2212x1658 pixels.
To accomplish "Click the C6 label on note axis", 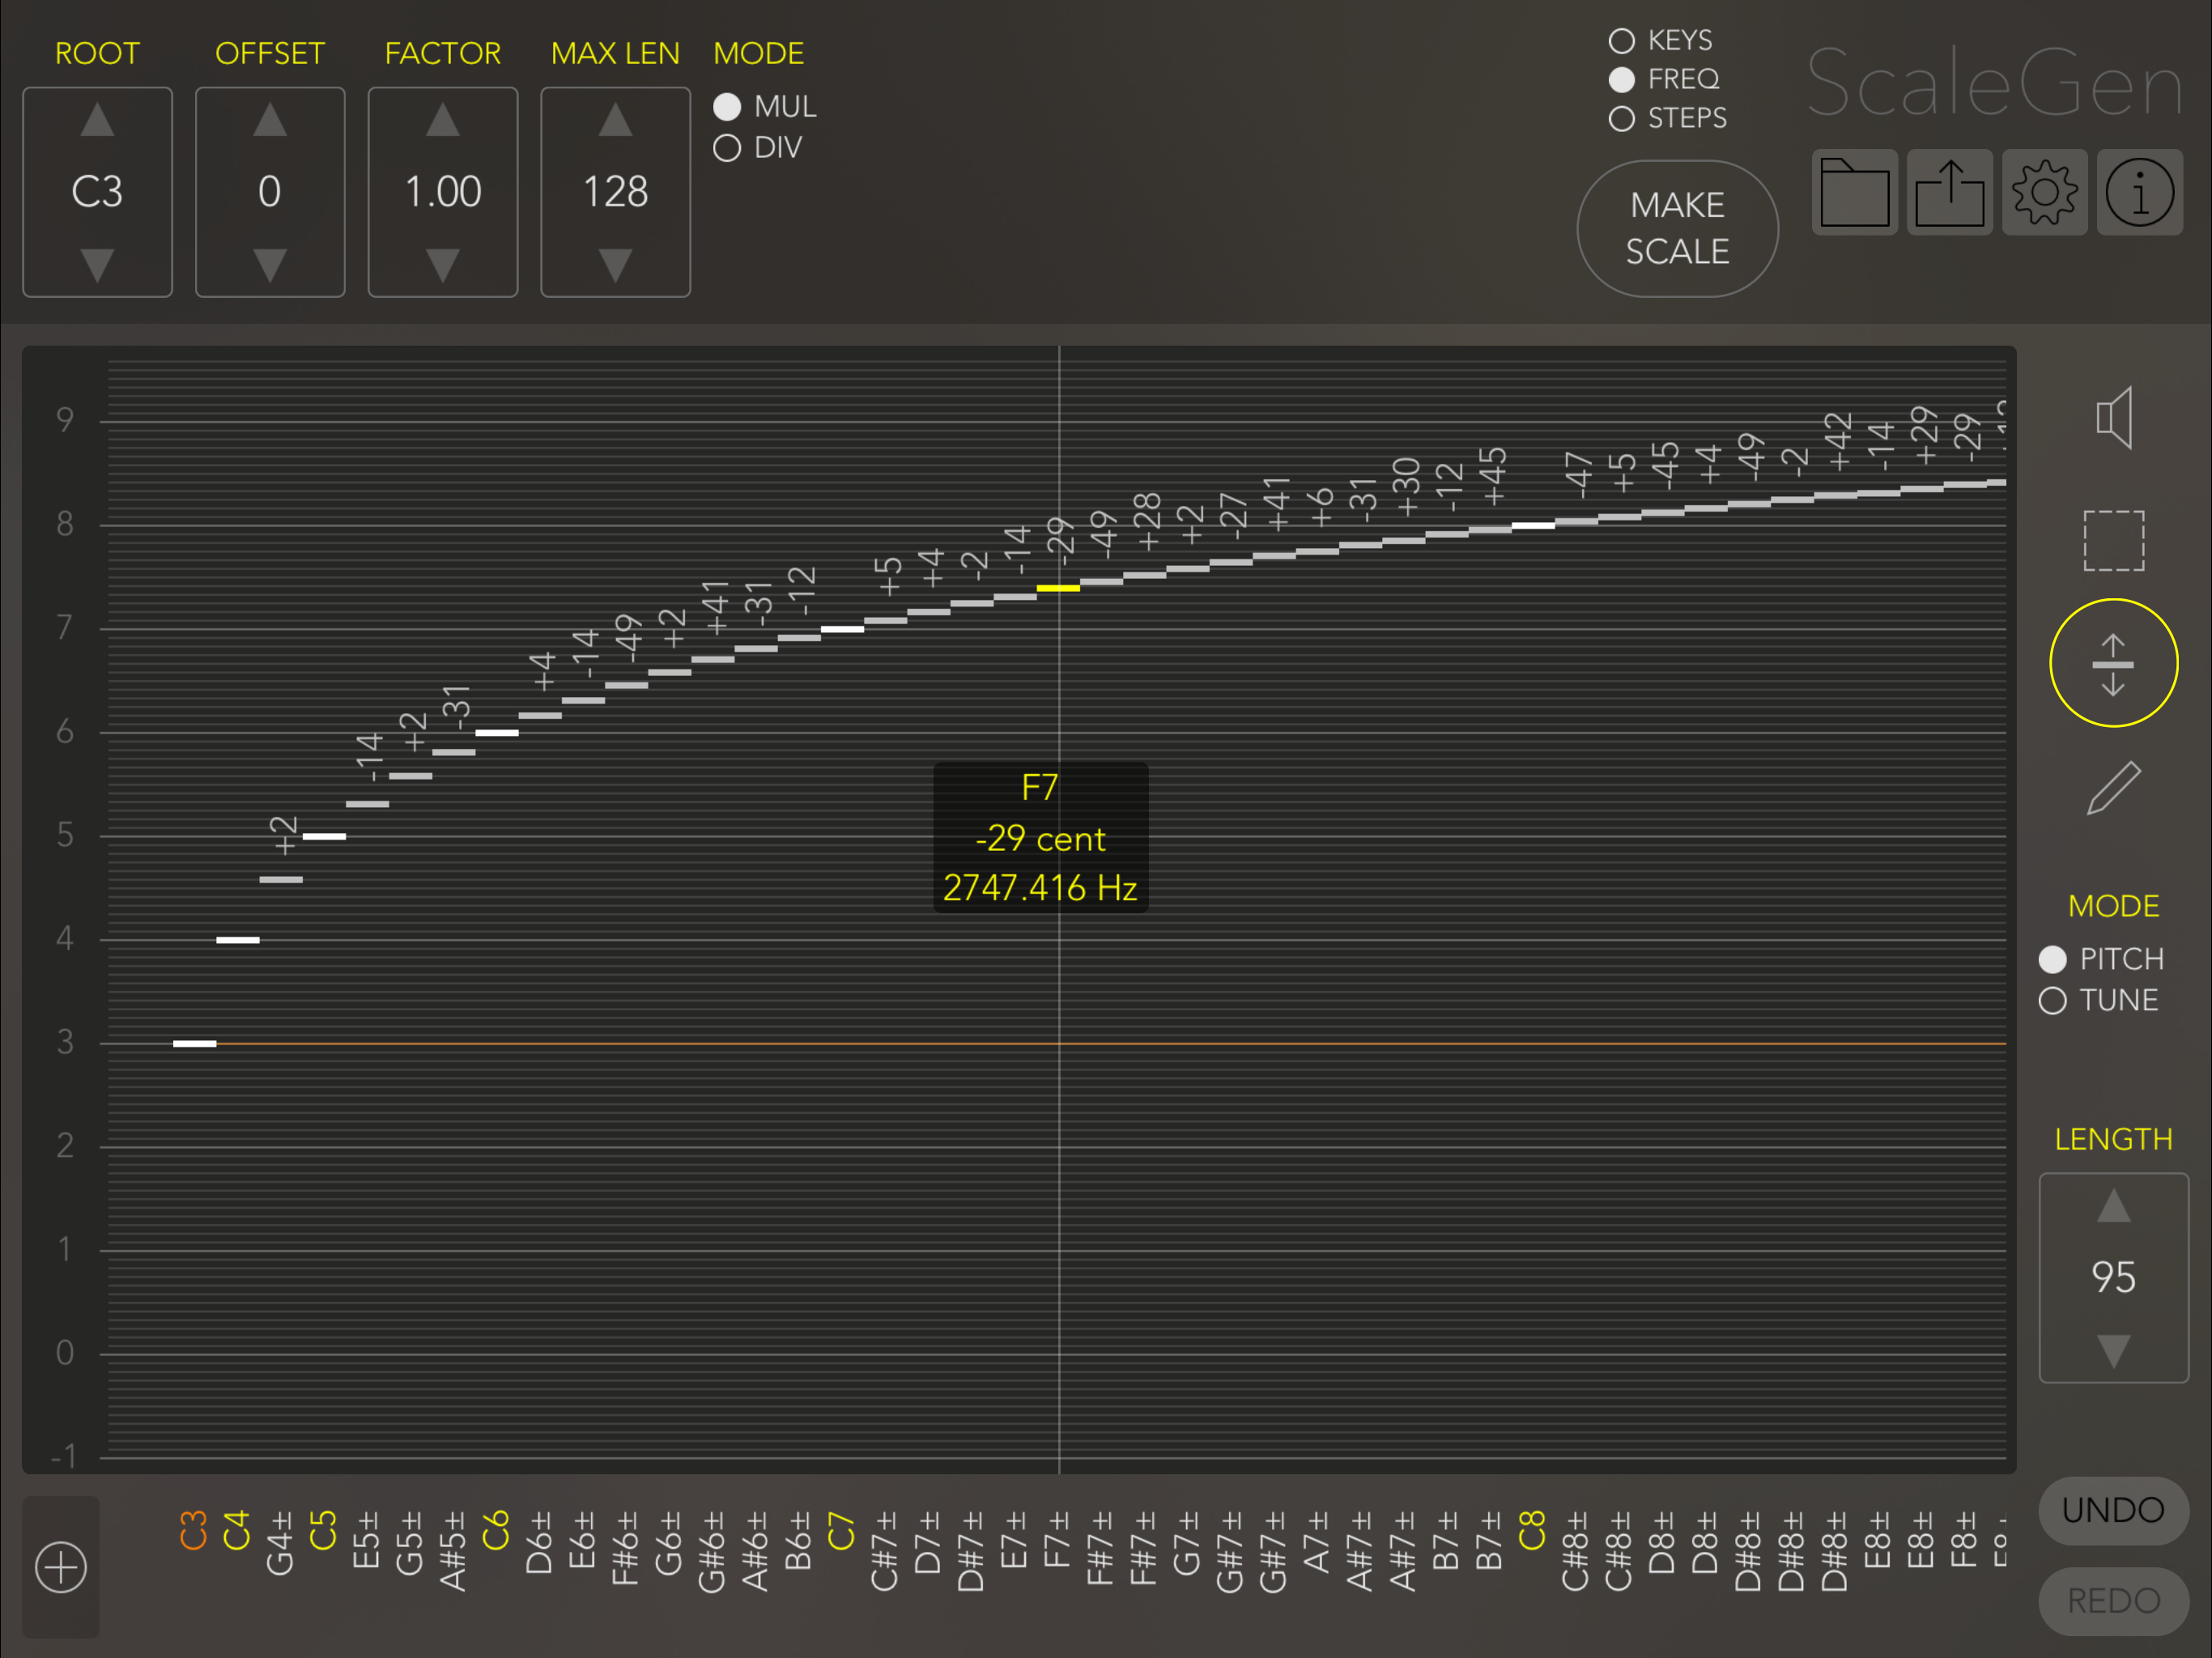I will click(x=496, y=1530).
